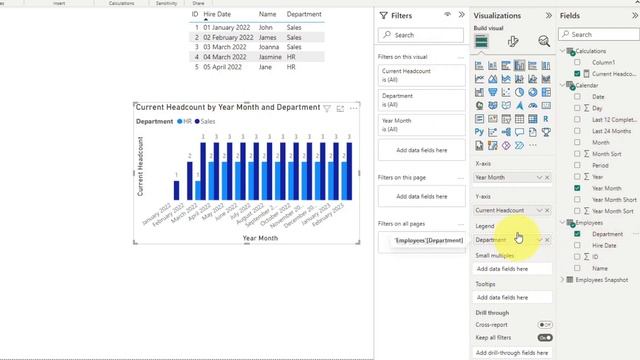The image size is (640, 360).
Task: Click the Small multiples data well
Action: 513,269
